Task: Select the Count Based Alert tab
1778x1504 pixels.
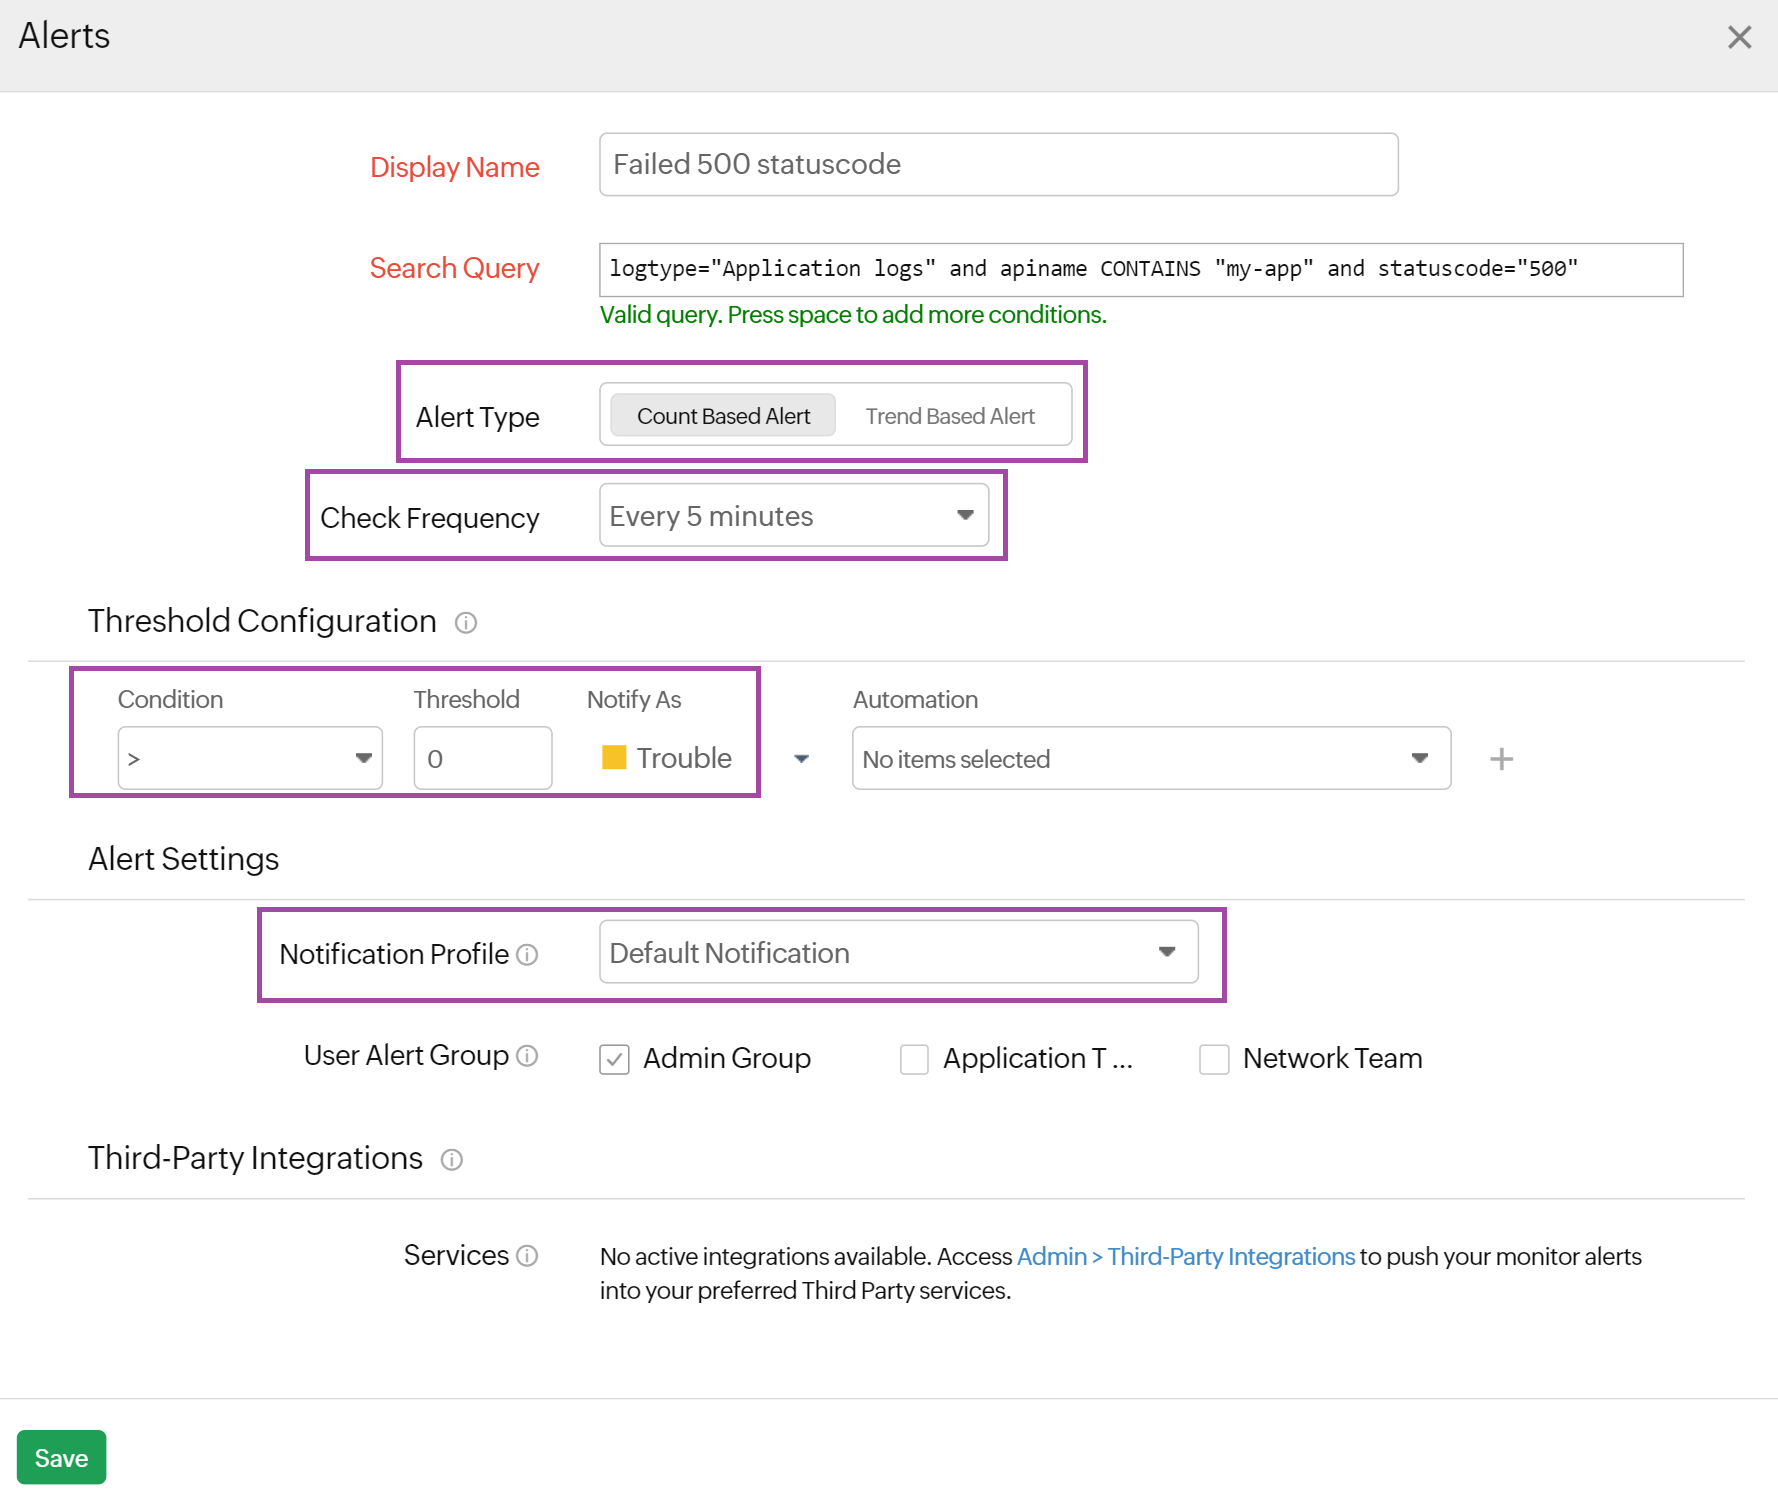Action: click(x=723, y=416)
